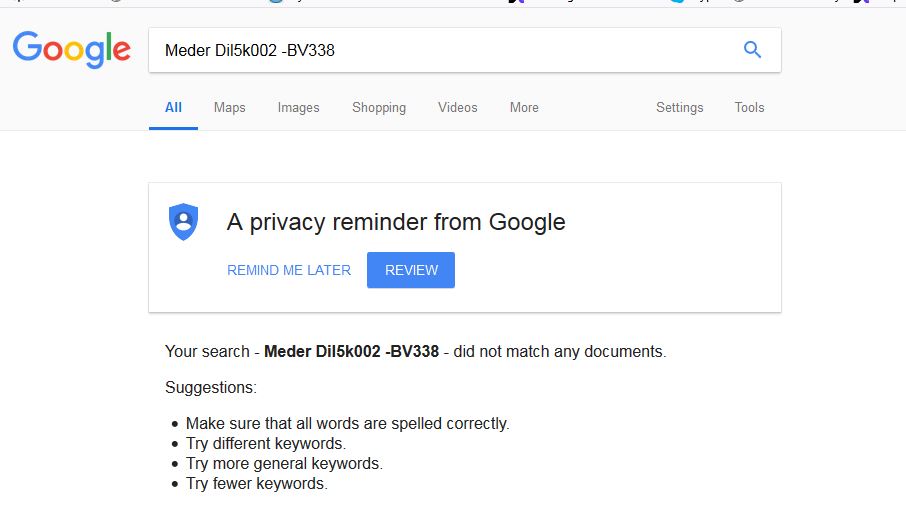Image resolution: width=906 pixels, height=531 pixels.
Task: Click the blue privacy shield icon
Action: (x=183, y=221)
